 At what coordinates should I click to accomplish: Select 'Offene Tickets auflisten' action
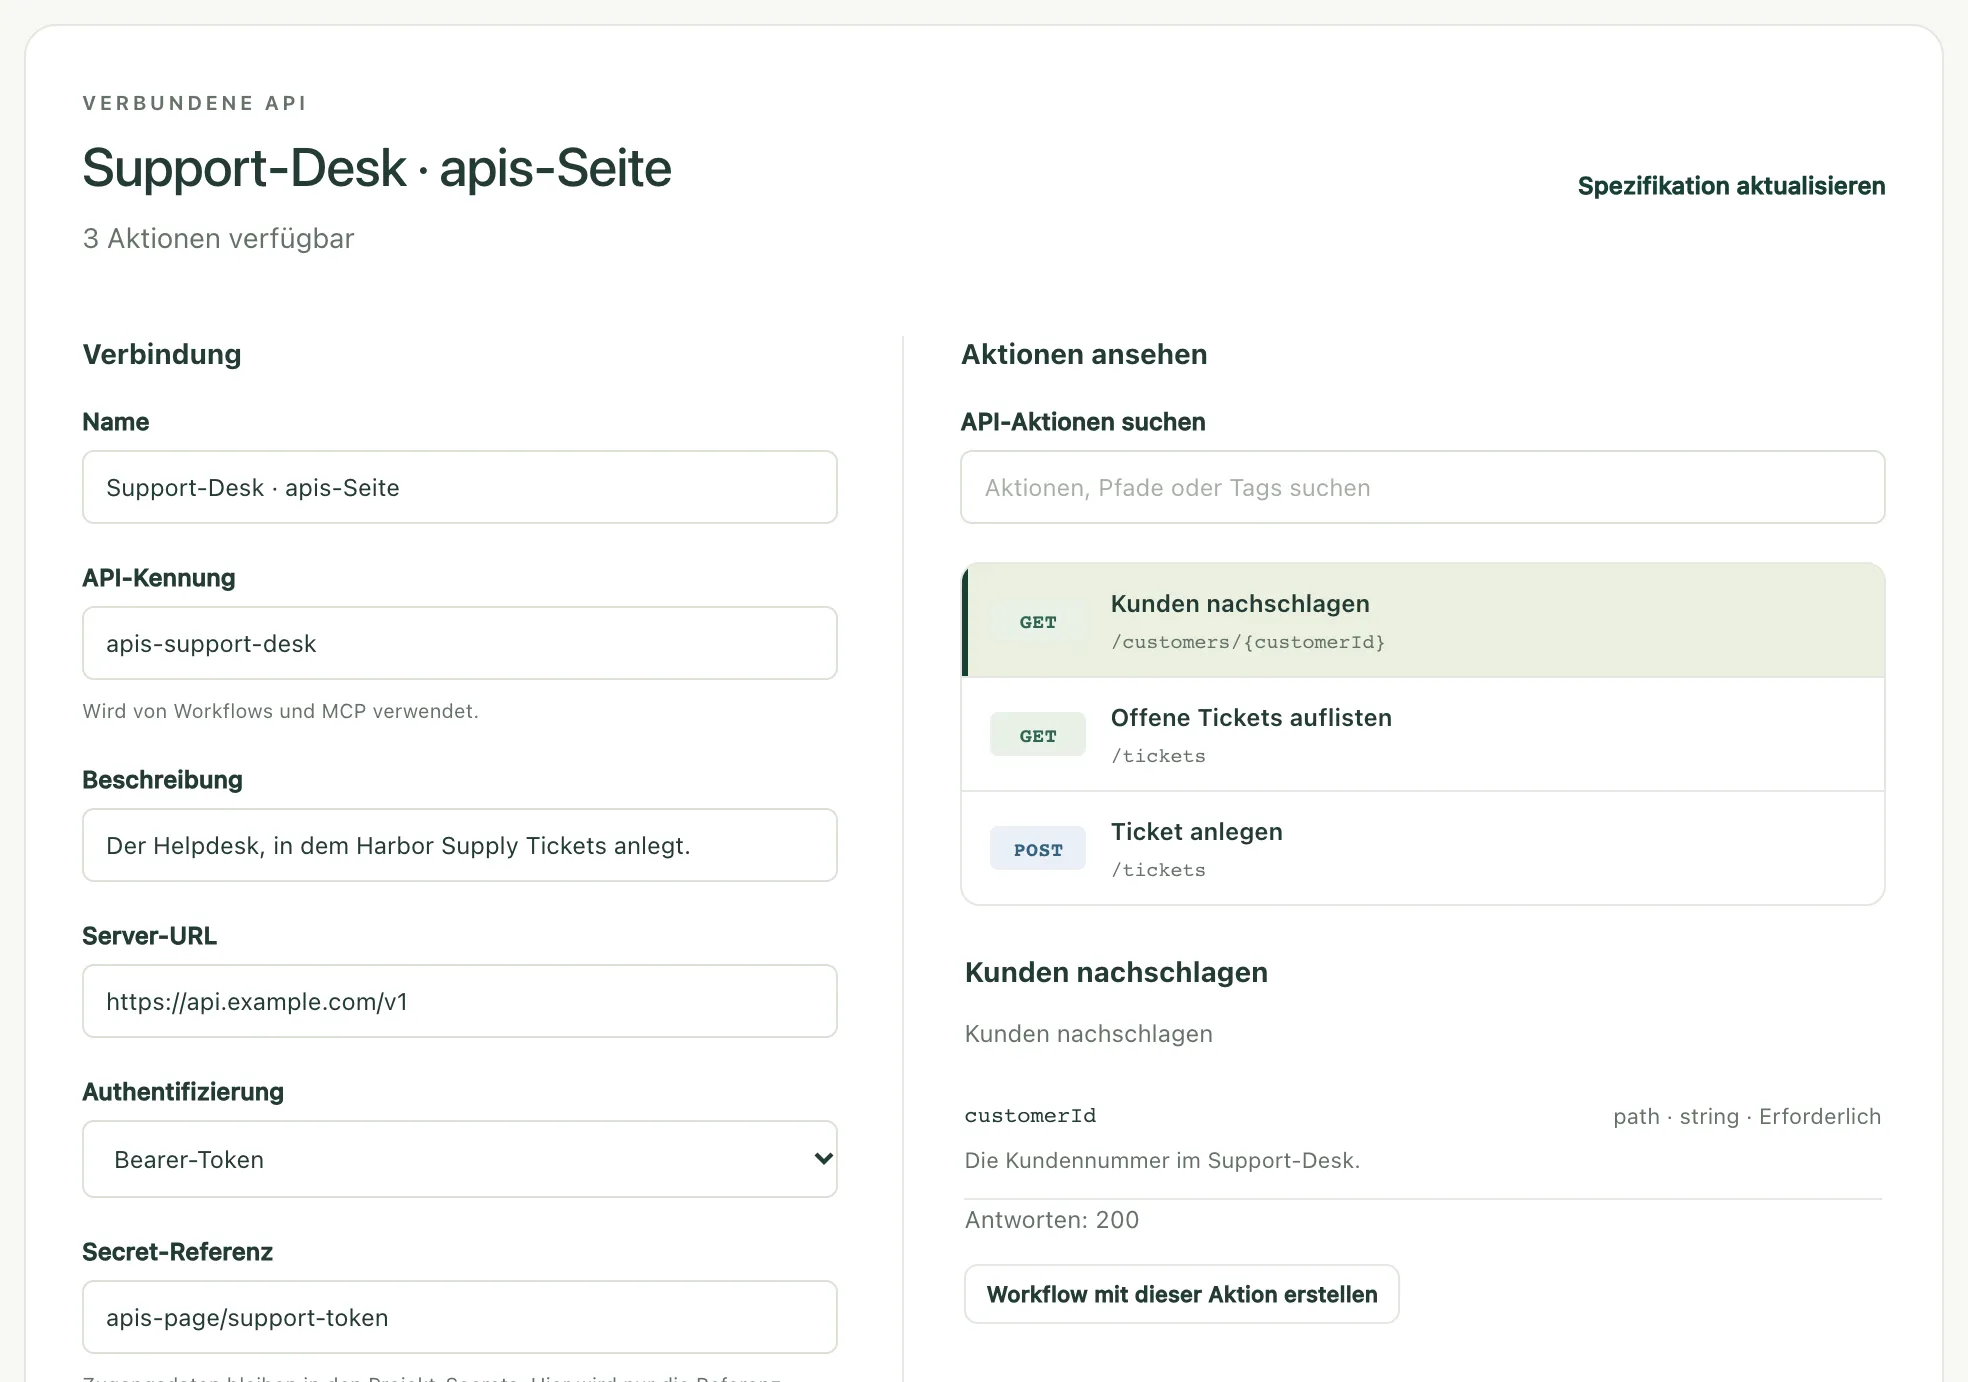pyautogui.click(x=1423, y=735)
